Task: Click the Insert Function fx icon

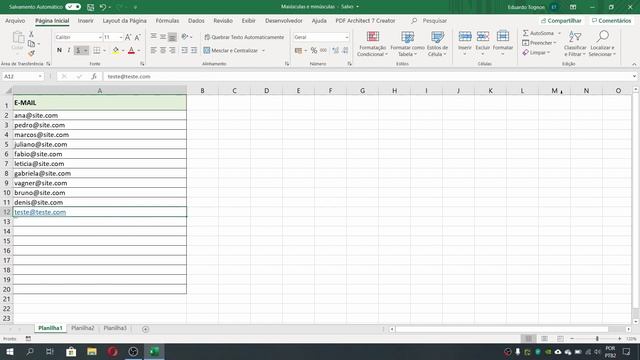Action: [94, 76]
